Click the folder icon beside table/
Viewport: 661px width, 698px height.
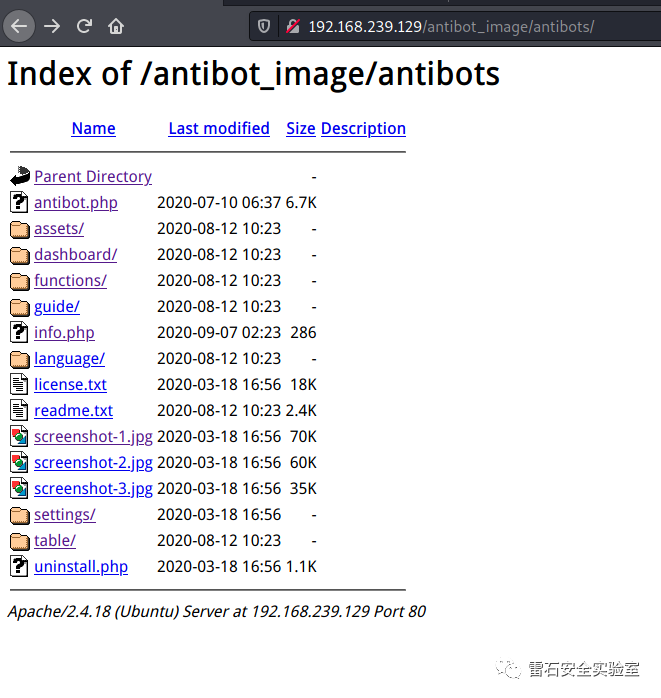click(20, 541)
